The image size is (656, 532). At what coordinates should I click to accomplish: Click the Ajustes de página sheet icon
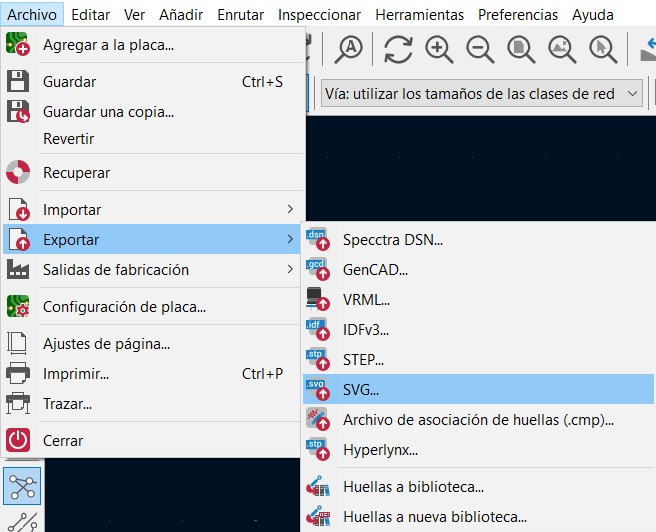pyautogui.click(x=17, y=343)
